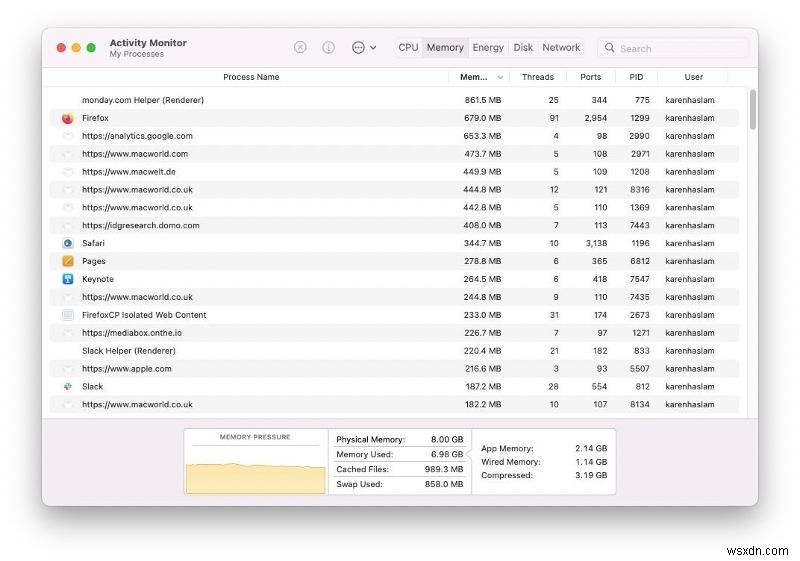The image size is (800, 561).
Task: Click the 861.5 MB memory value
Action: (483, 100)
